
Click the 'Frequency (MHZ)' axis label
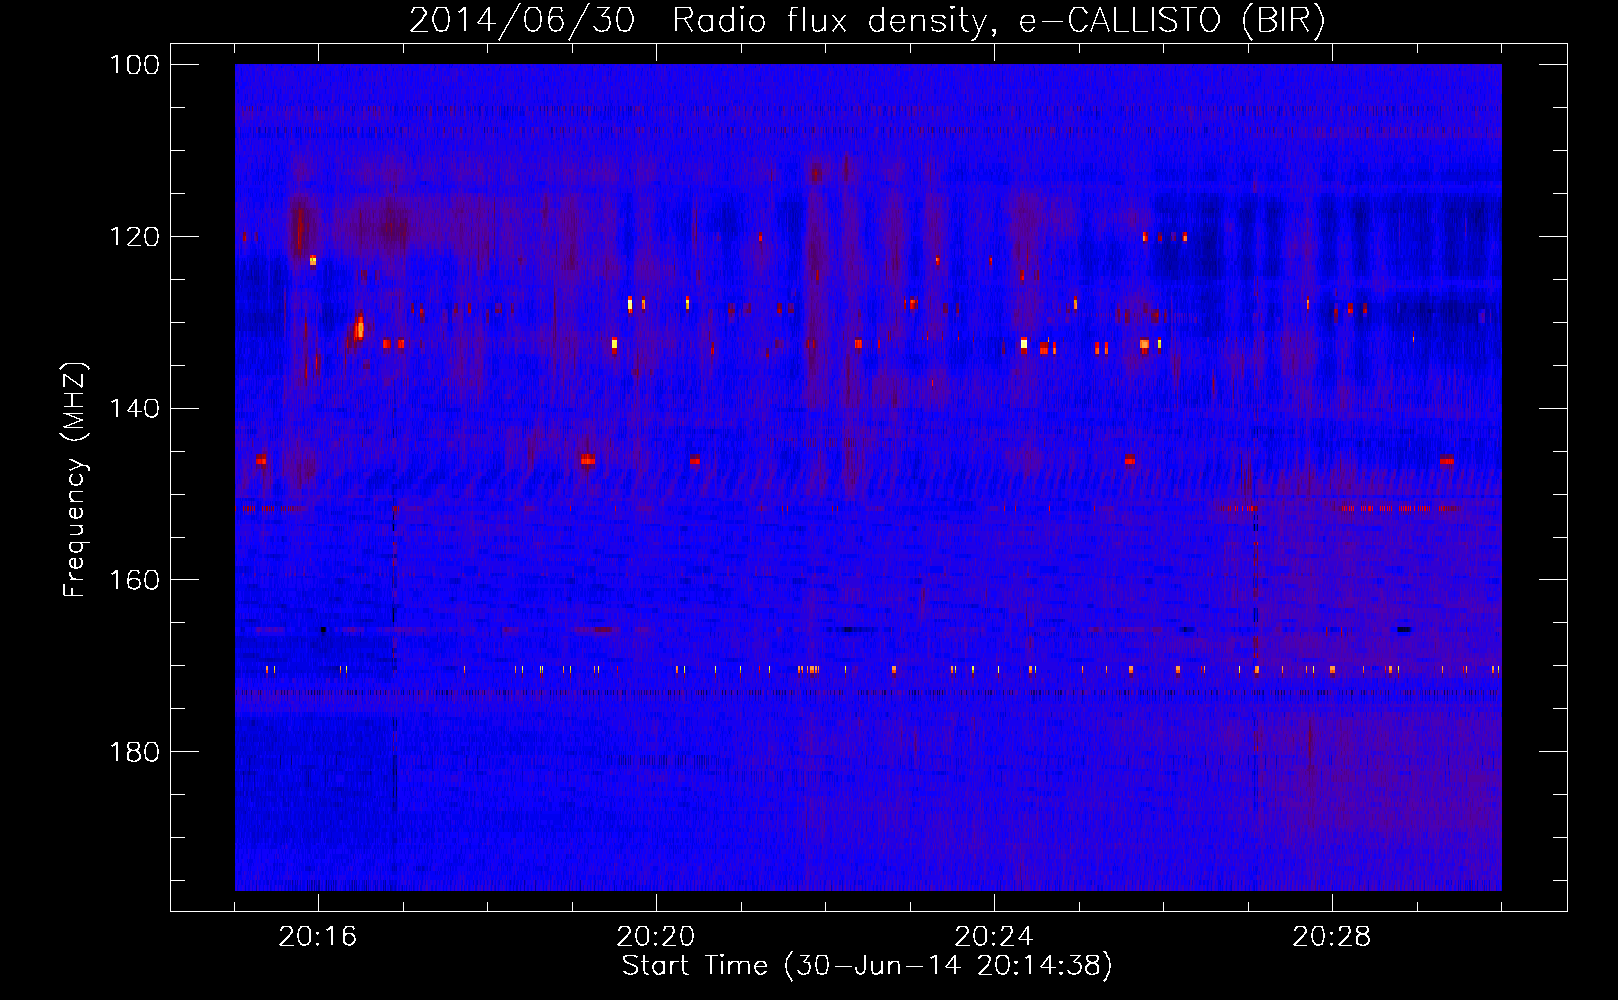75,480
